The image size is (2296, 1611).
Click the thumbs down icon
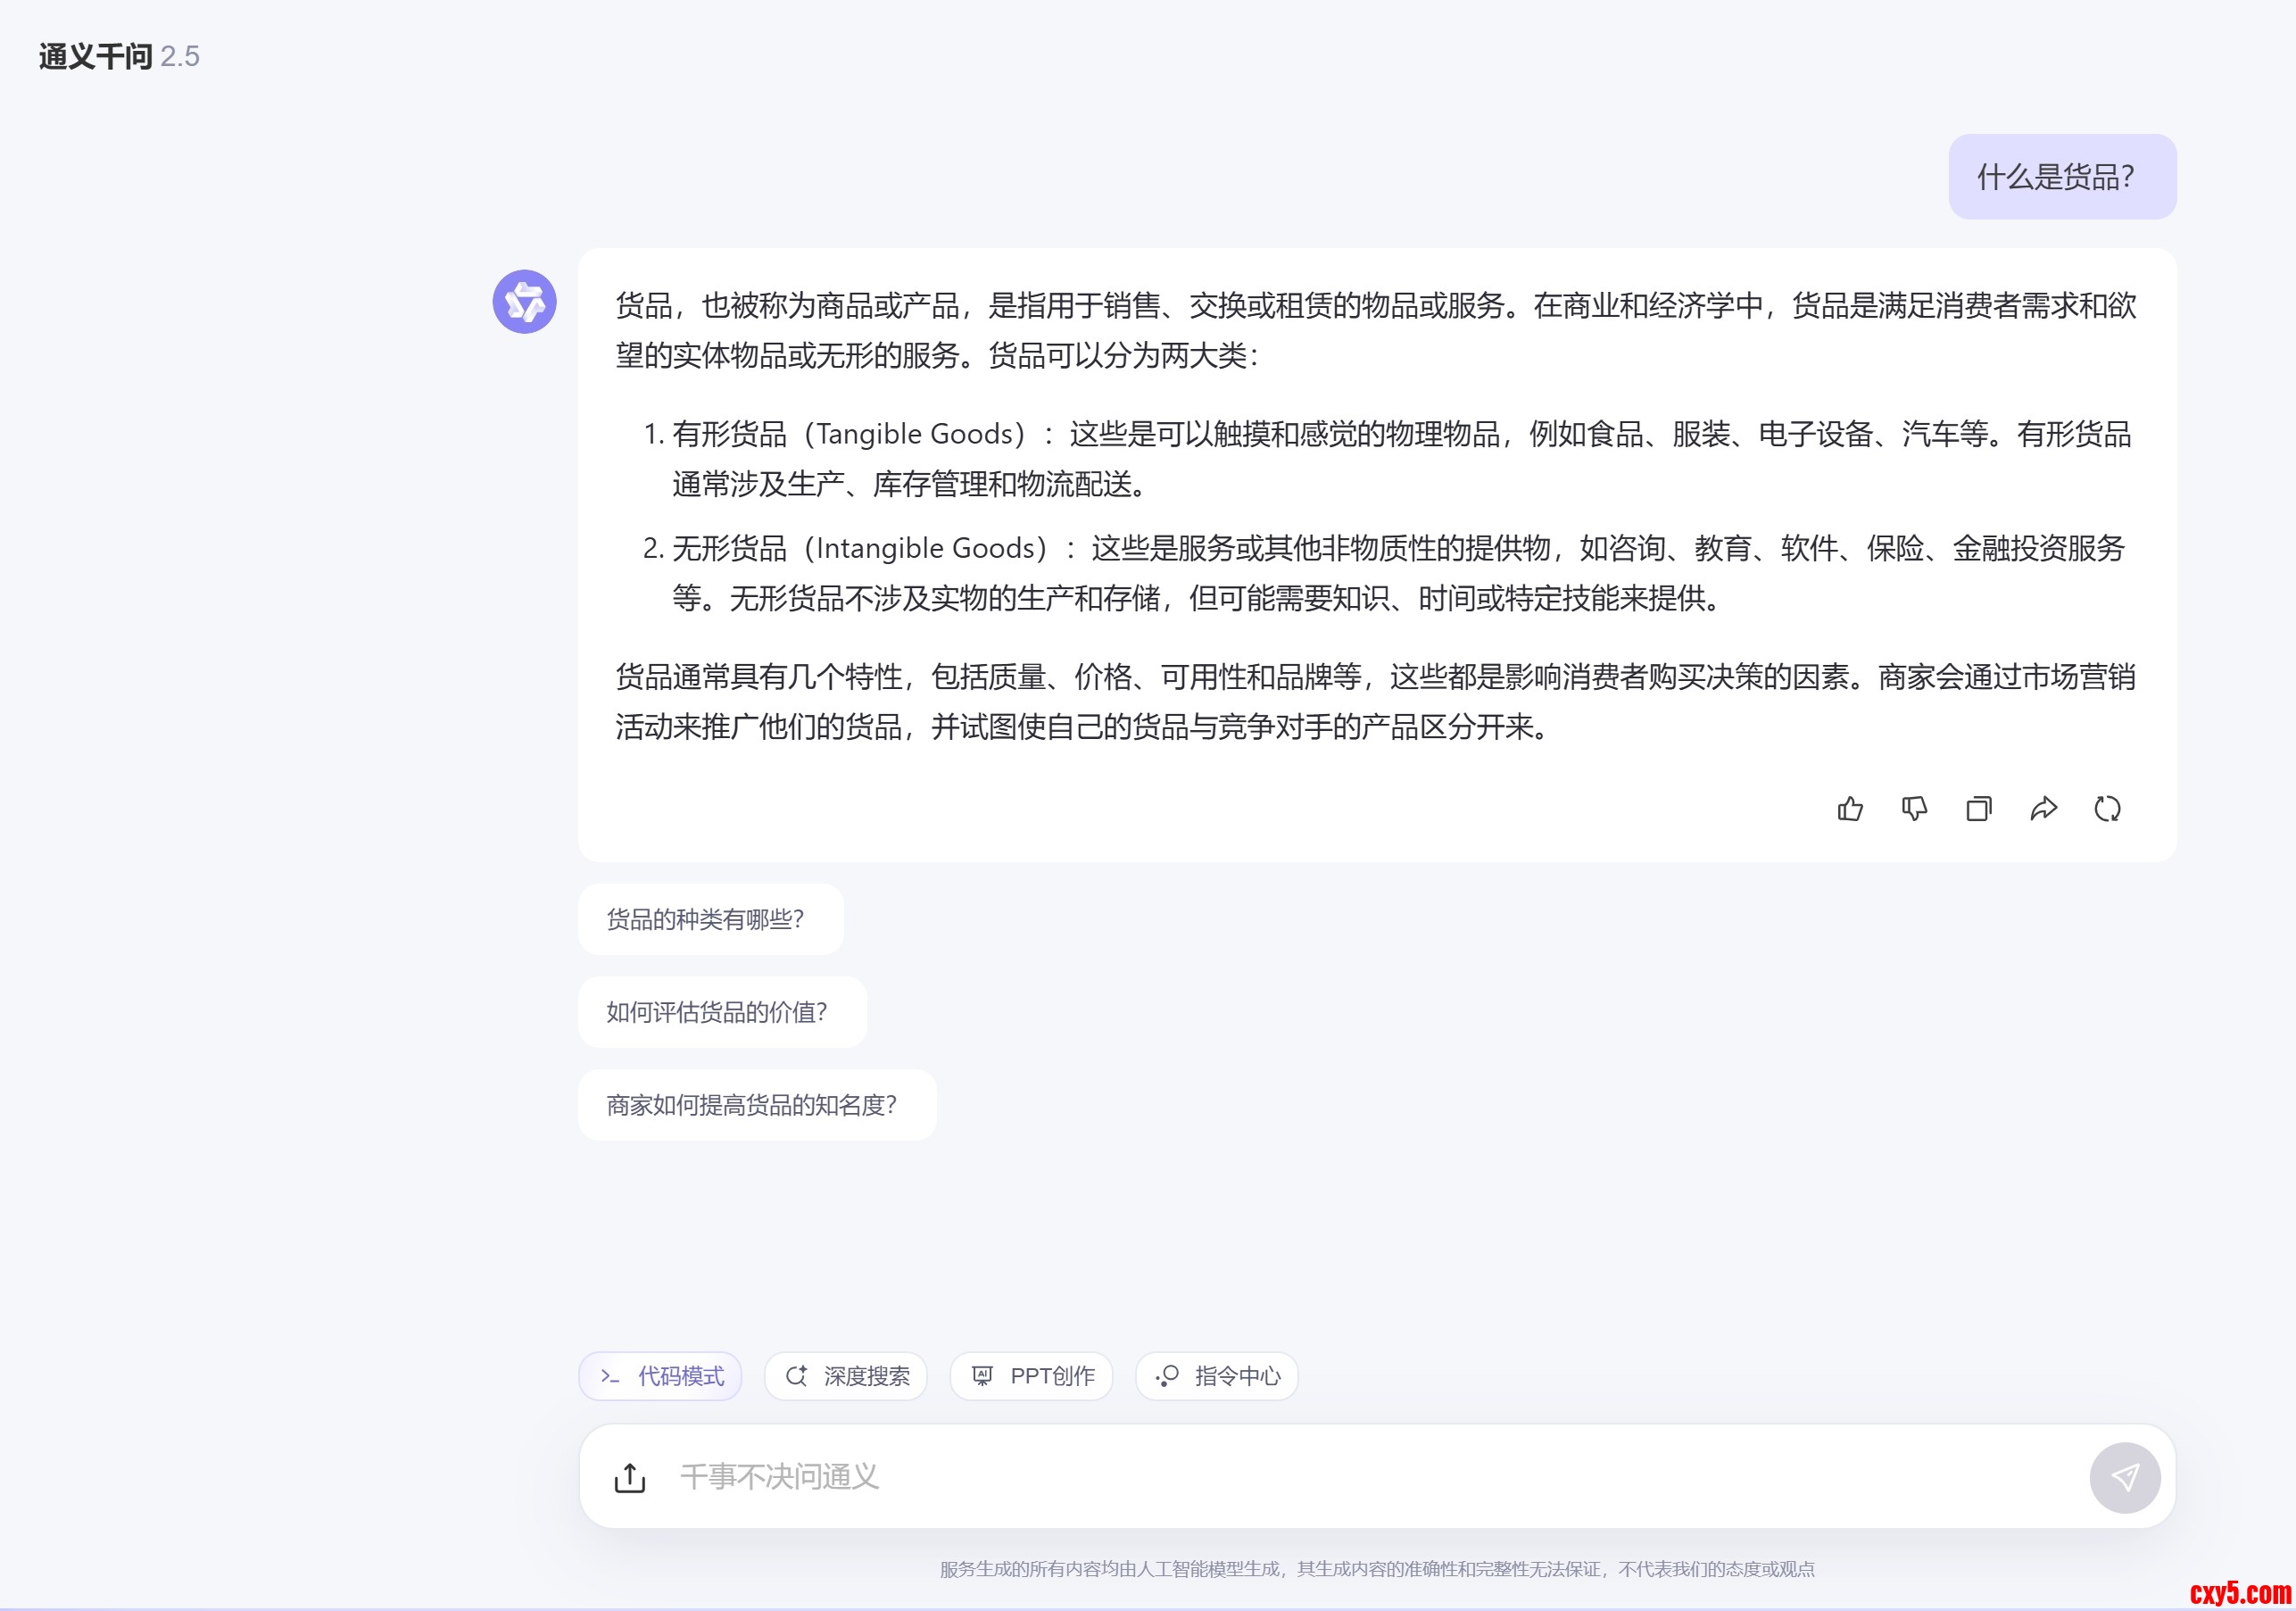pyautogui.click(x=1914, y=808)
